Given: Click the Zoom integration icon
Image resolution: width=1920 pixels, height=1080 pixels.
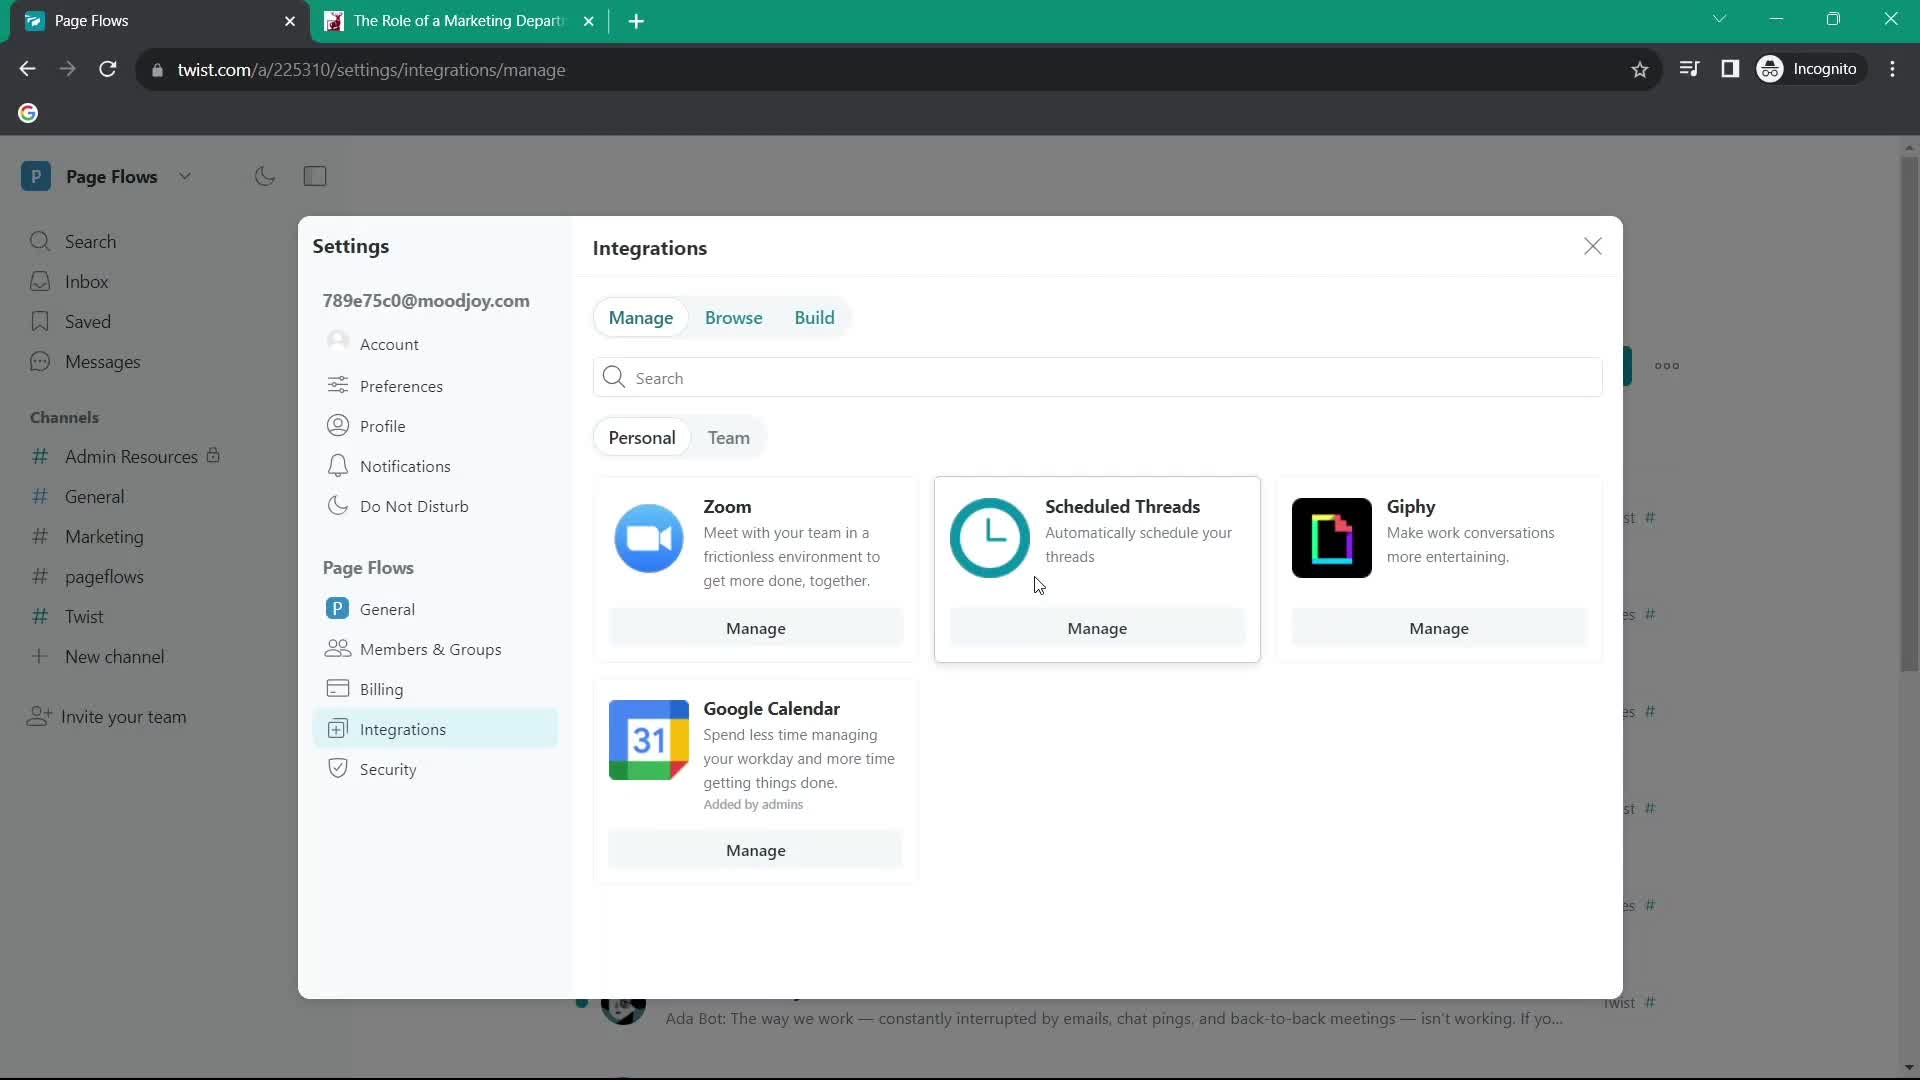Looking at the screenshot, I should (x=647, y=538).
